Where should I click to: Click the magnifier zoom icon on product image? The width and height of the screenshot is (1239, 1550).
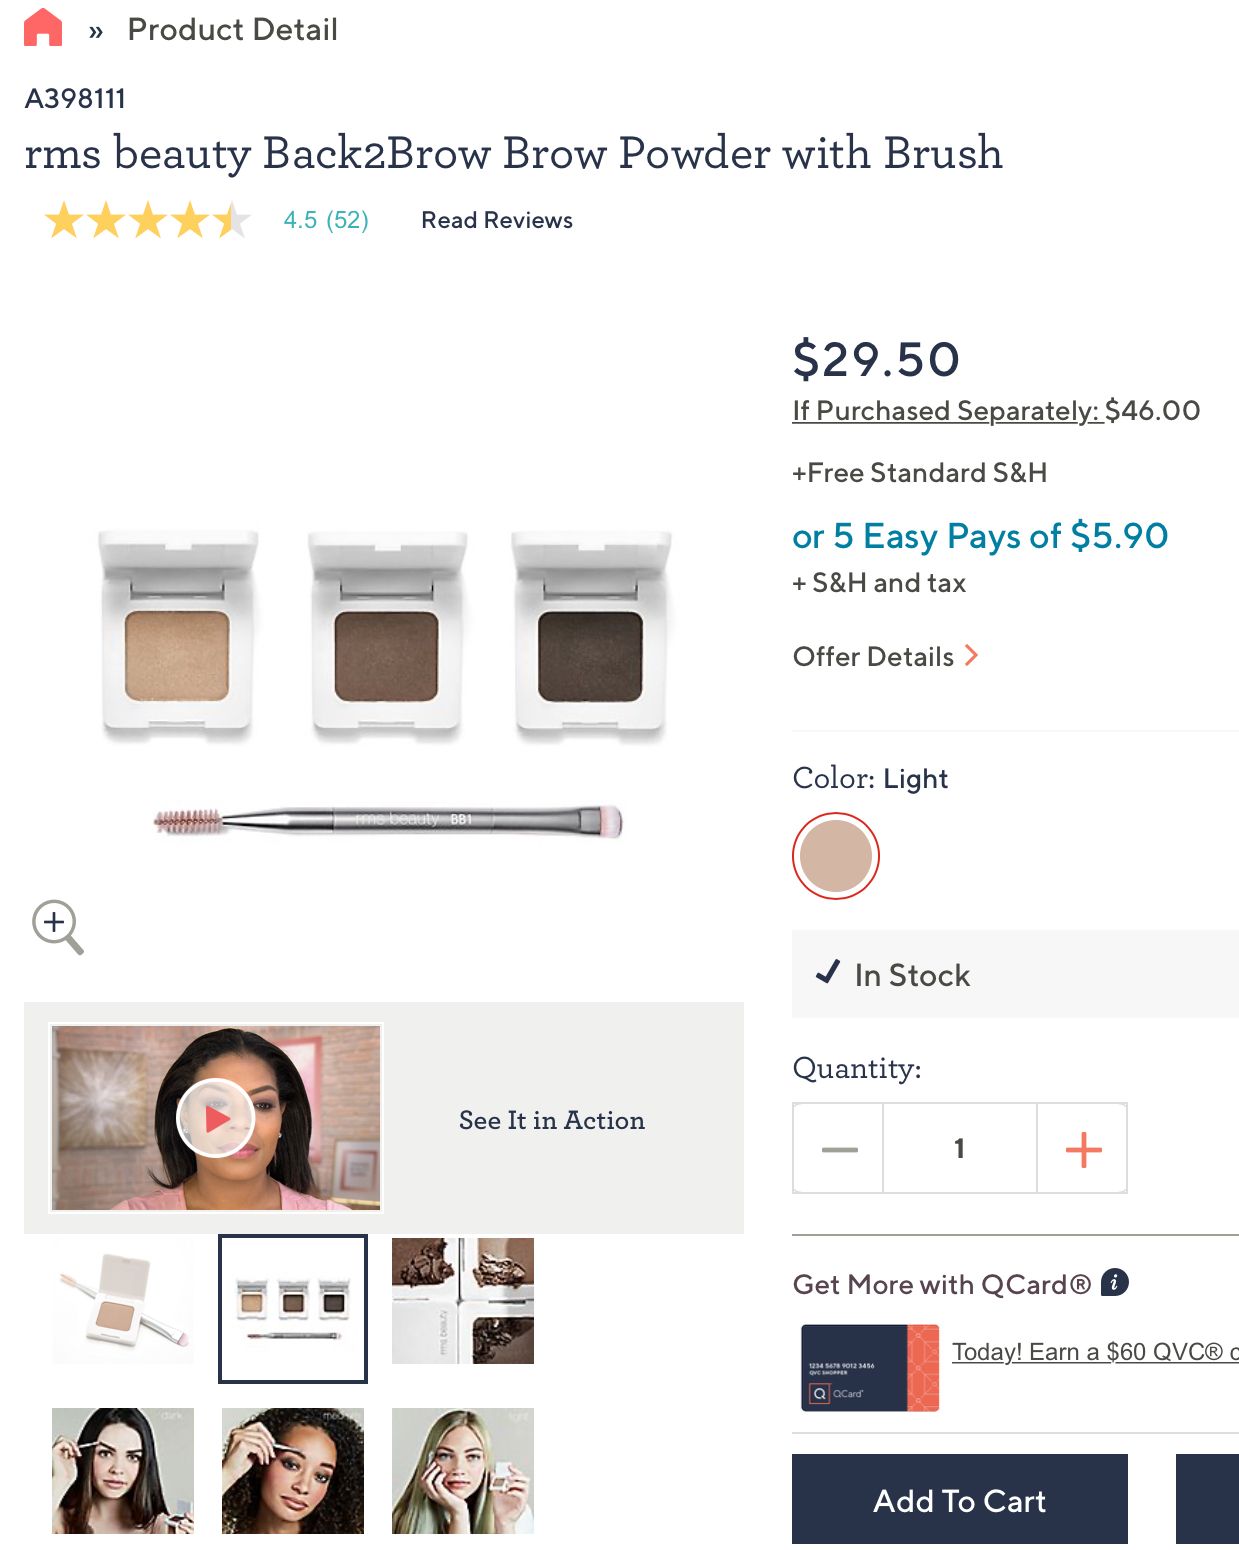[x=57, y=926]
